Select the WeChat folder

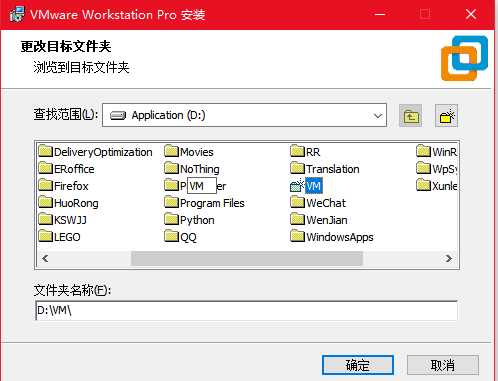(x=318, y=203)
